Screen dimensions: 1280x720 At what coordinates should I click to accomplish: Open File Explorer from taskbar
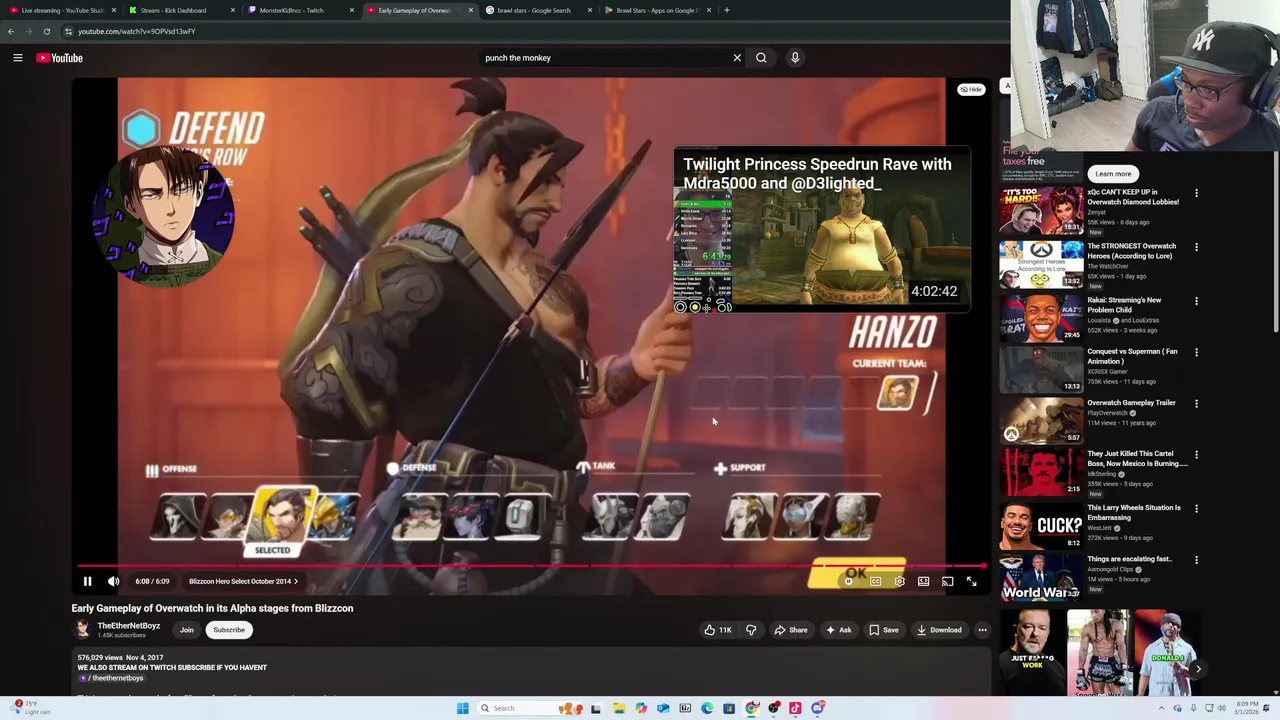tap(619, 708)
